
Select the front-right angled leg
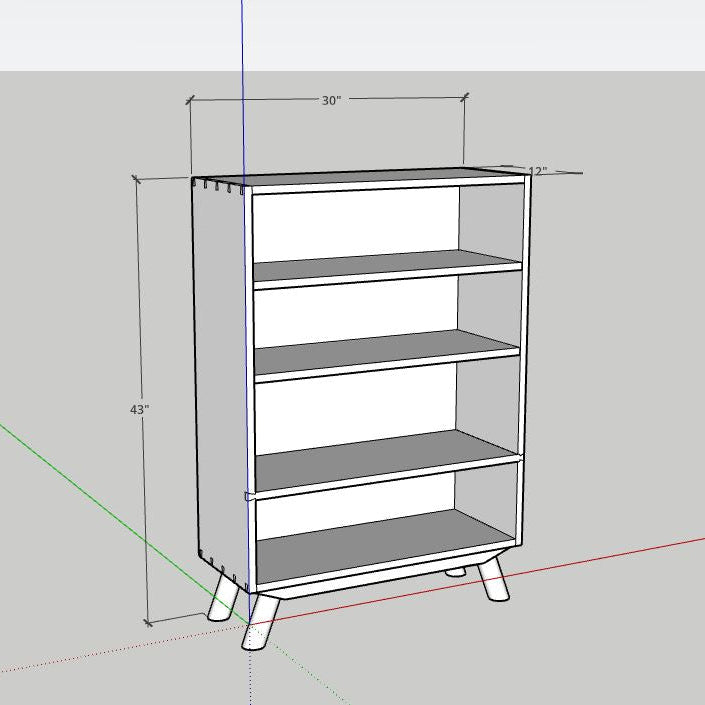493,579
